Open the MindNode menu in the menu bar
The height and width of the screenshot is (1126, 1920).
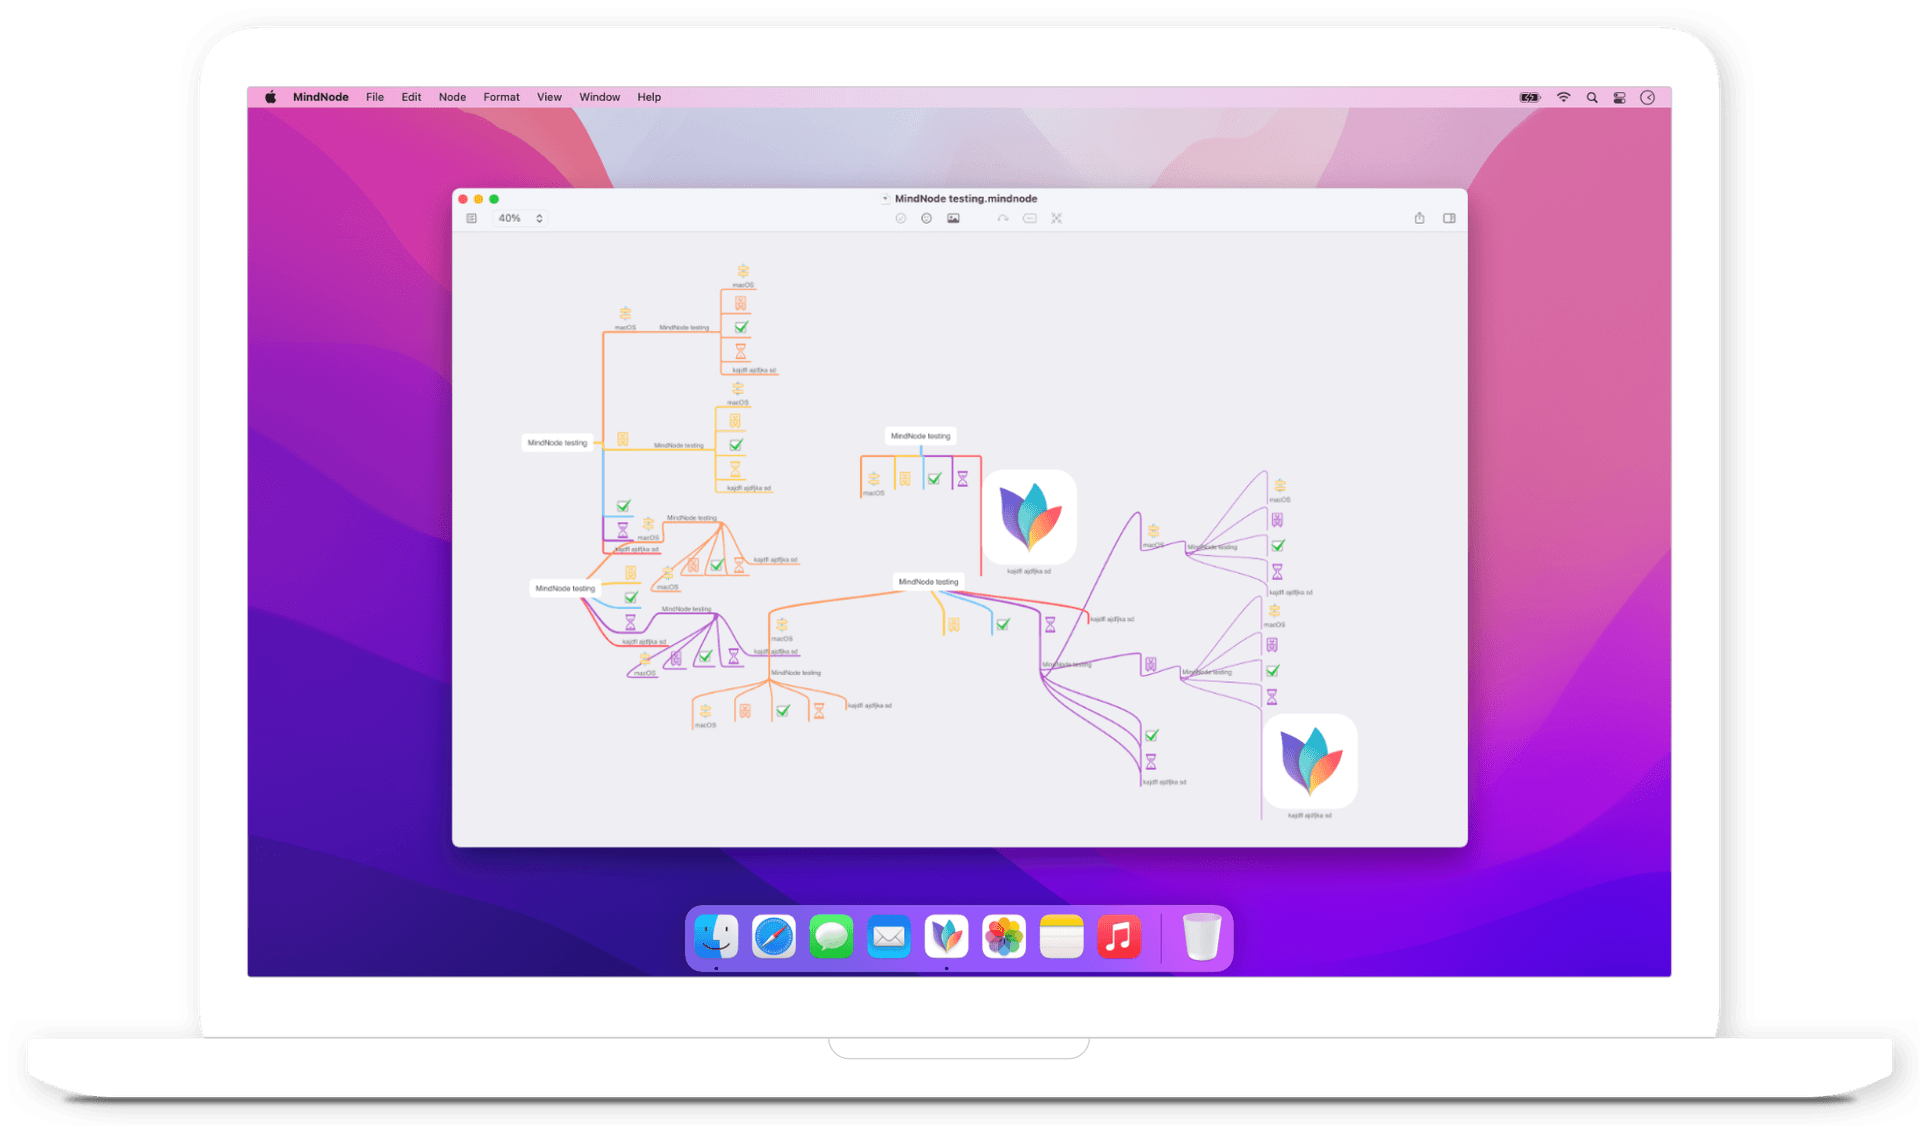(320, 97)
